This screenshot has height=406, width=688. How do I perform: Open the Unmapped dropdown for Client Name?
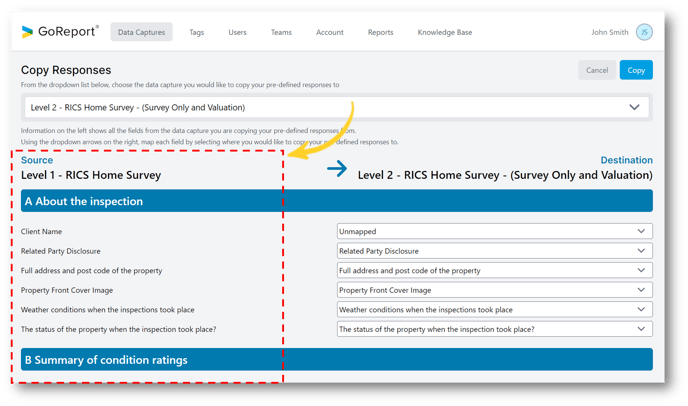tap(494, 231)
